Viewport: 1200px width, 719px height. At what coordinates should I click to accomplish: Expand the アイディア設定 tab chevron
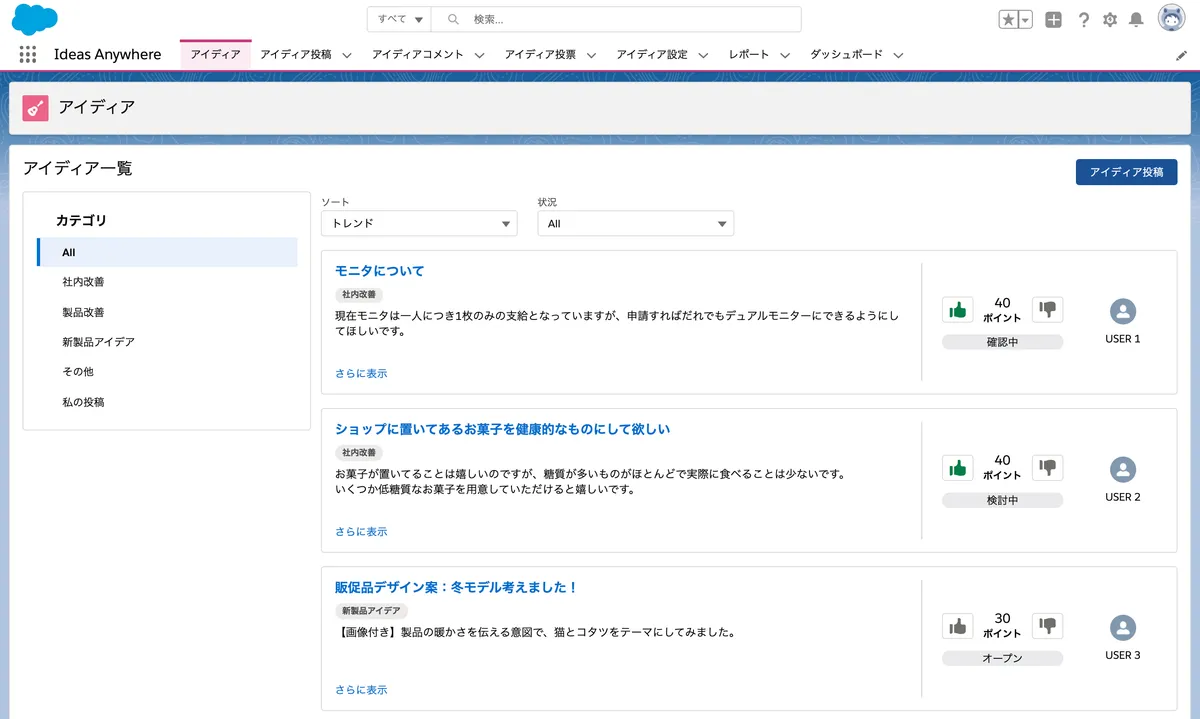coord(704,55)
